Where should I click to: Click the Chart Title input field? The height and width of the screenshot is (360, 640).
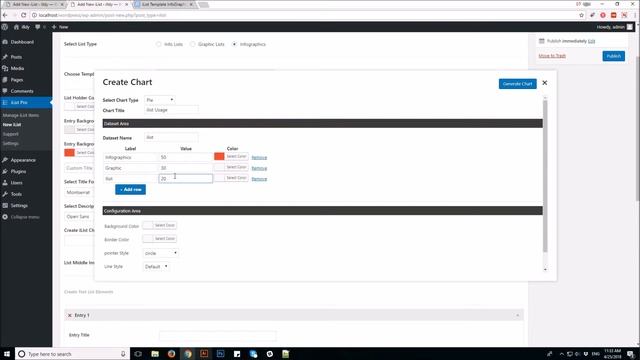pyautogui.click(x=171, y=110)
